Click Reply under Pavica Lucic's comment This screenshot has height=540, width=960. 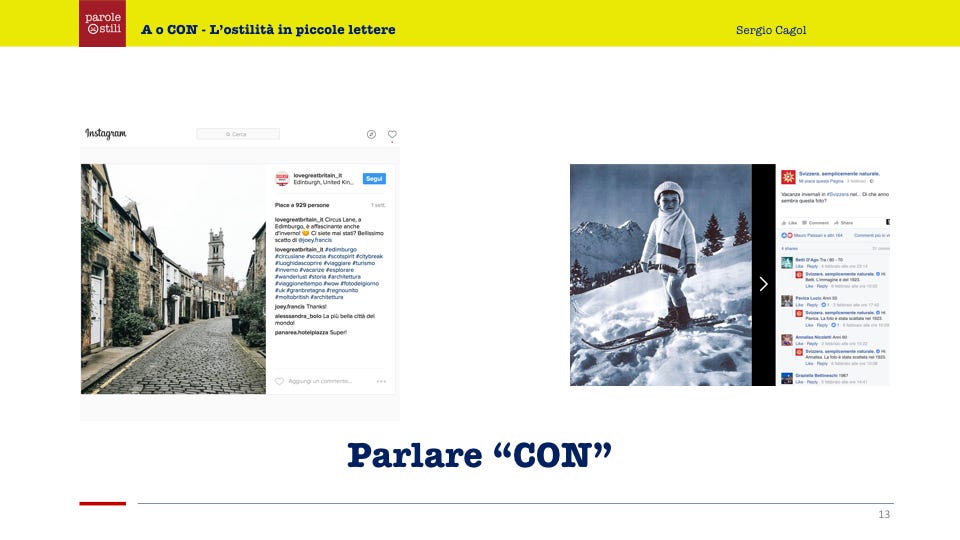pyautogui.click(x=812, y=304)
